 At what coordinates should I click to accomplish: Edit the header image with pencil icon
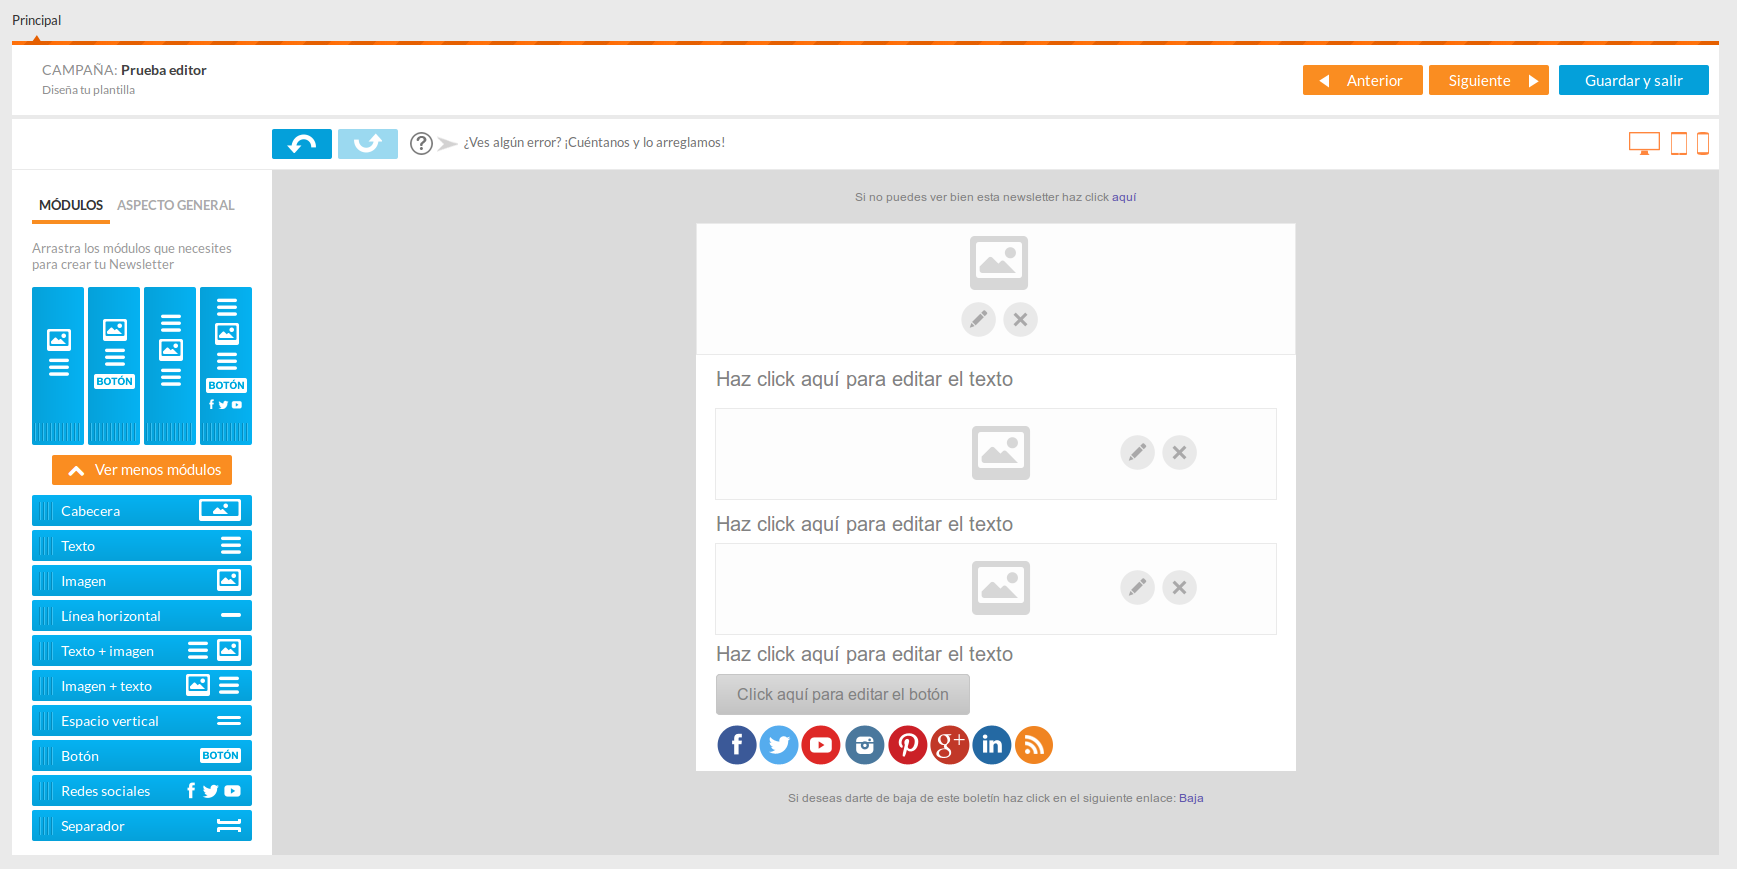[x=978, y=320]
